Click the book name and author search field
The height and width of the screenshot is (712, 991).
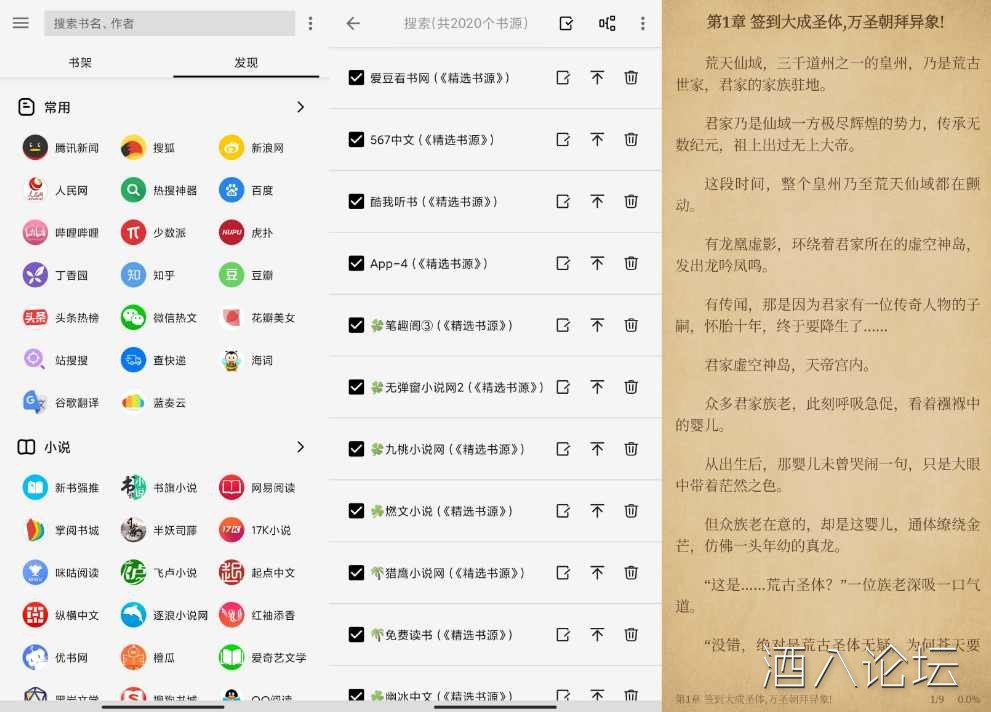(169, 23)
